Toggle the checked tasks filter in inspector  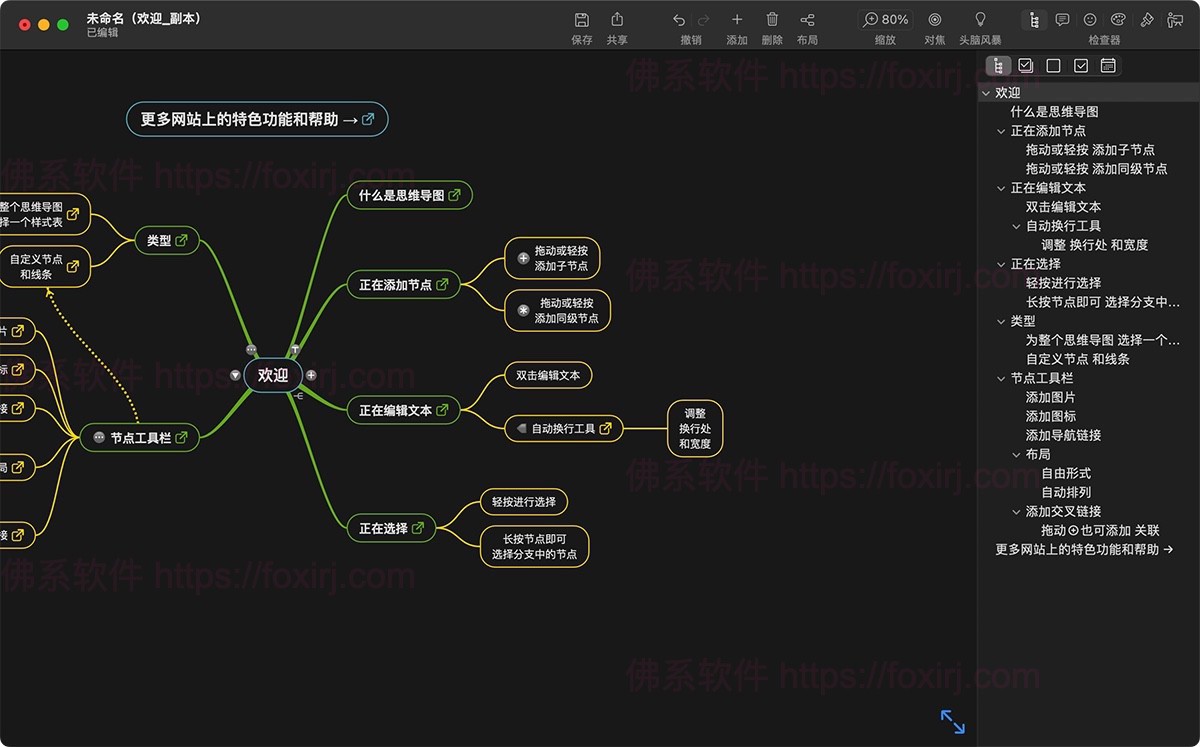1080,65
